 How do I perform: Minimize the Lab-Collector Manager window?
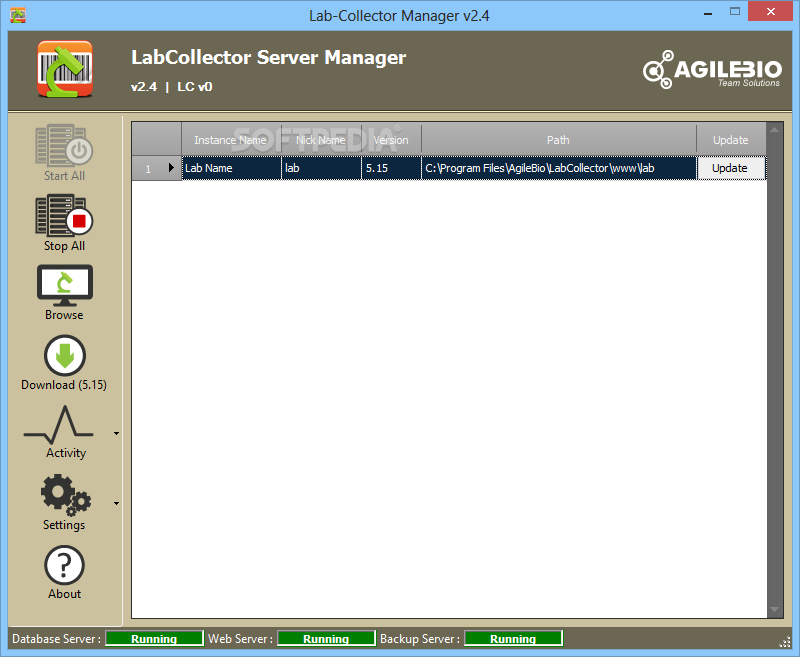pyautogui.click(x=708, y=13)
